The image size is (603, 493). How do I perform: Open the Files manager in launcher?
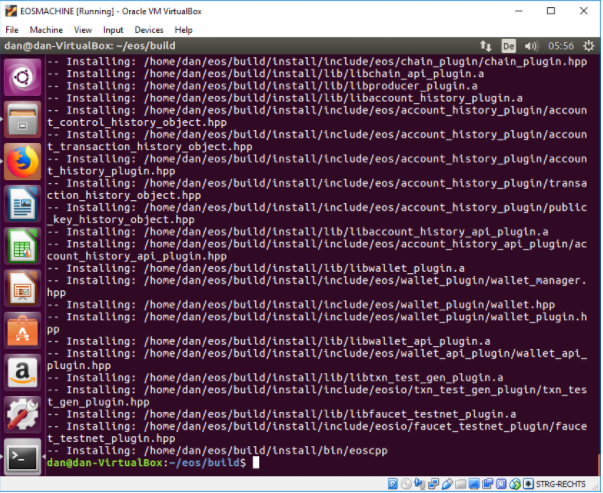(x=22, y=120)
